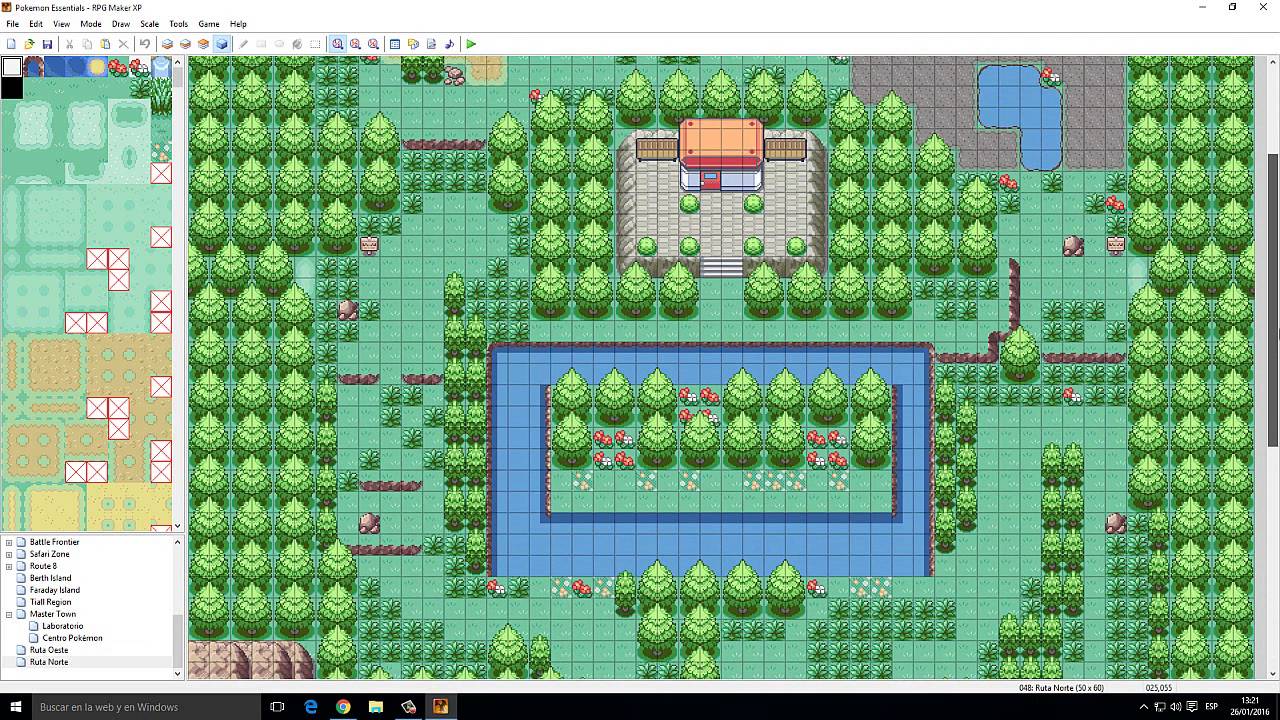Click the status bar map name 048: Ruta Norte
The height and width of the screenshot is (720, 1280).
(1061, 688)
